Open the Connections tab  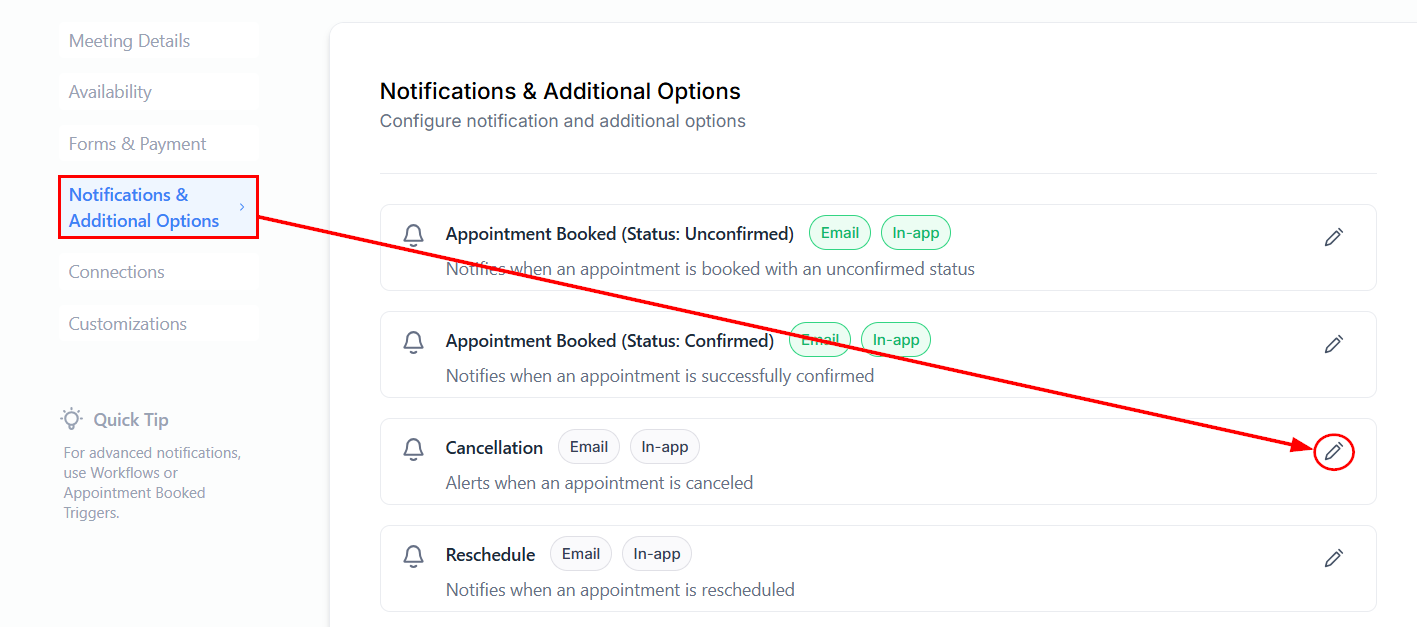(116, 272)
